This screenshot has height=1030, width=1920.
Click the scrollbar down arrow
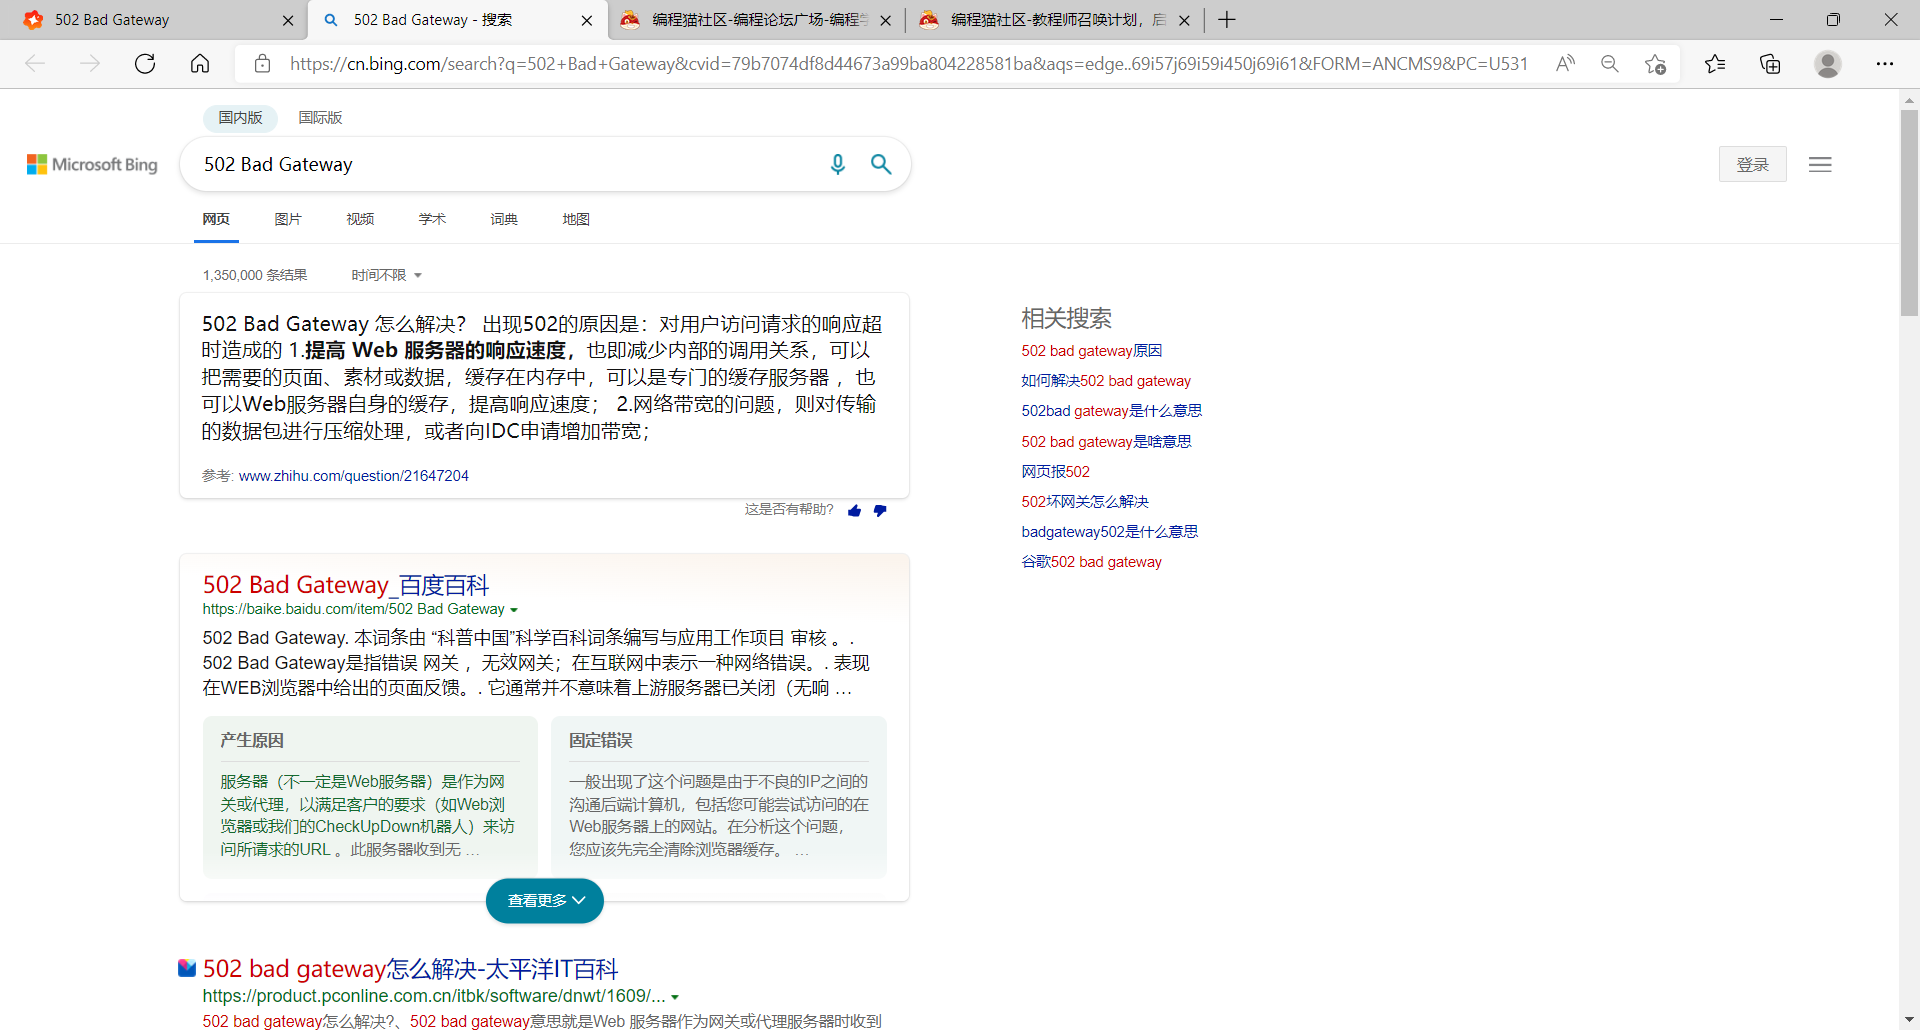(1909, 1019)
